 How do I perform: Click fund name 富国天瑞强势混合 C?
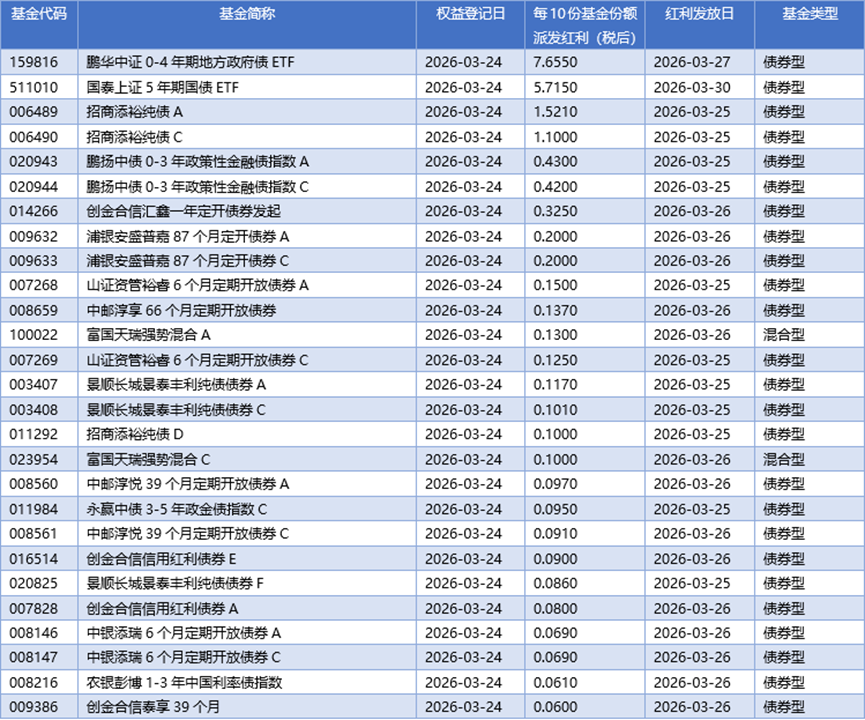pyautogui.click(x=148, y=460)
